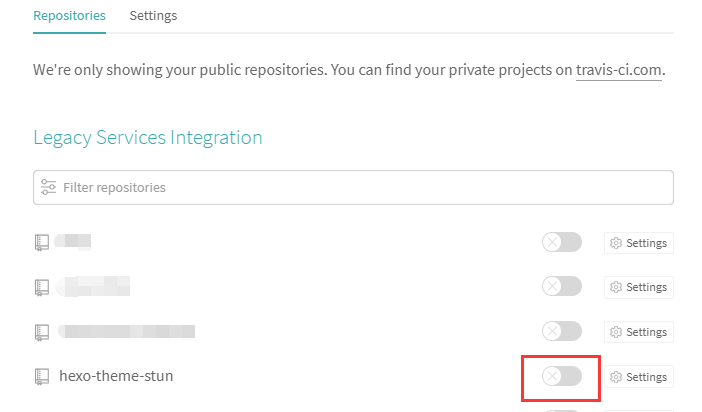The image size is (702, 412).
Task: Enable the toggle switch for hexo-theme-stun
Action: pos(561,376)
